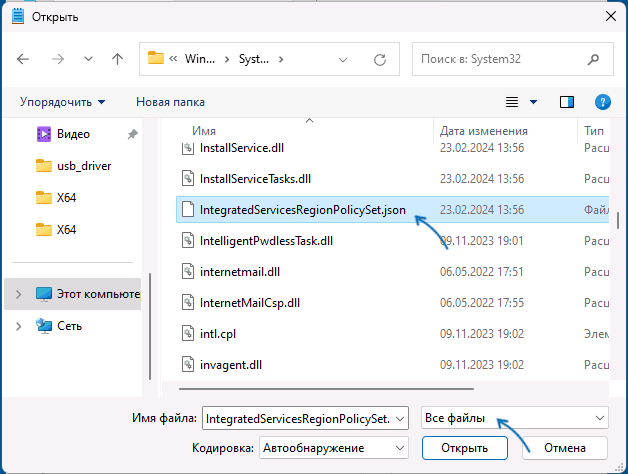The height and width of the screenshot is (474, 628).
Task: Select the intl.cpl file icon
Action: [x=187, y=333]
